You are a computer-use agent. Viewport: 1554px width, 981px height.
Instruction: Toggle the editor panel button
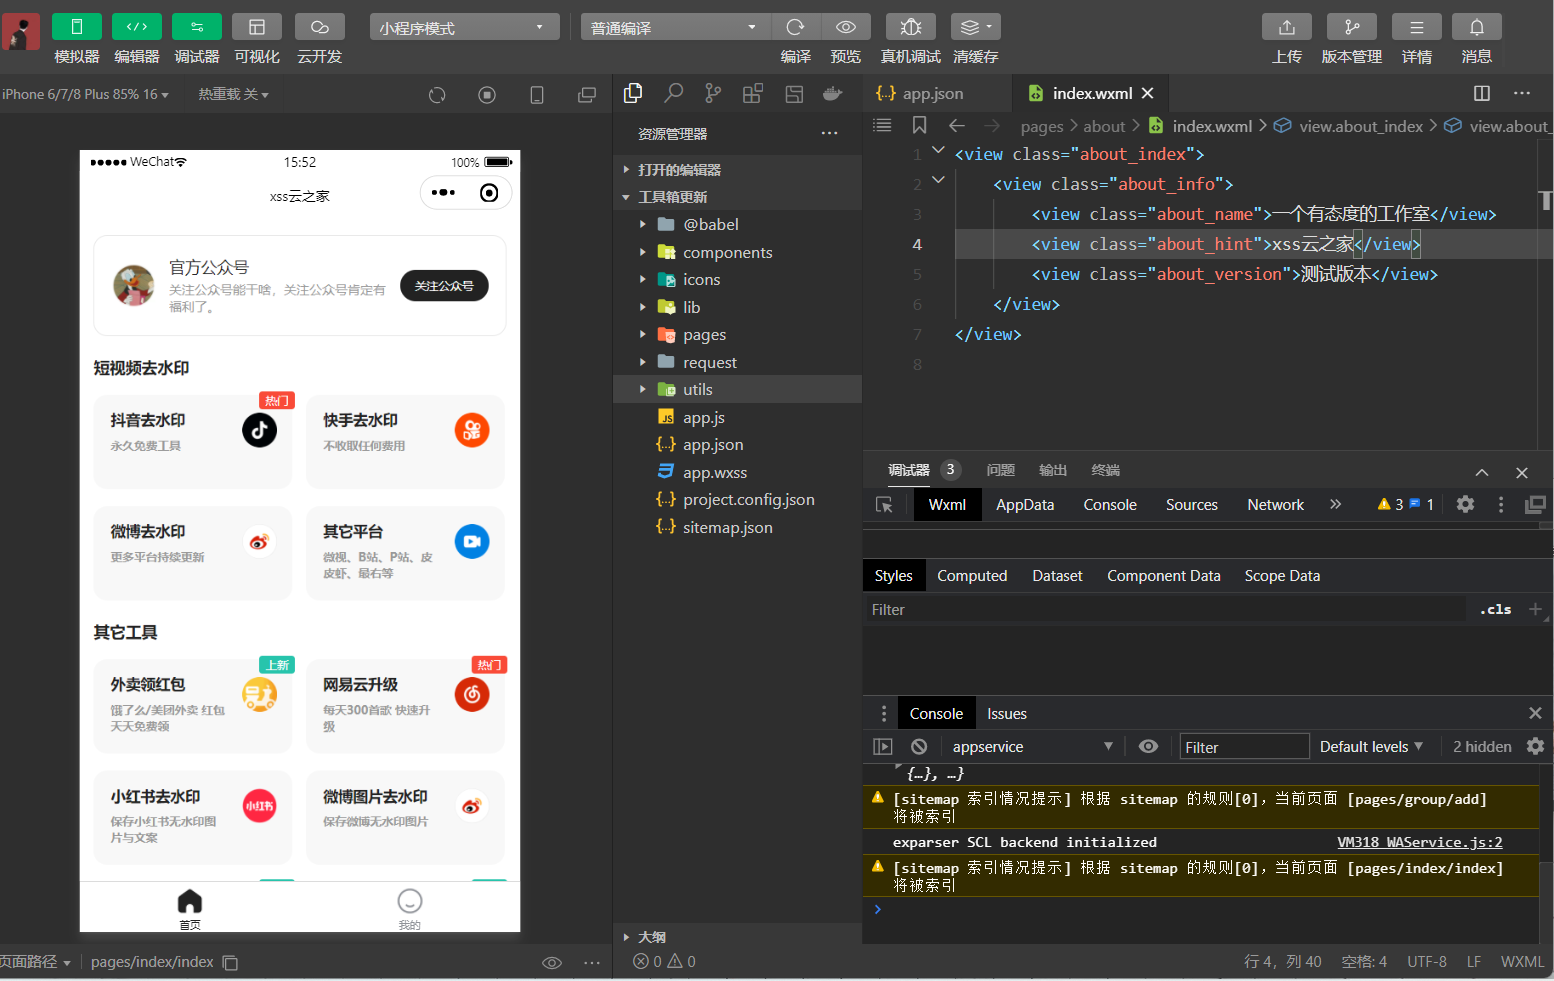point(137,27)
